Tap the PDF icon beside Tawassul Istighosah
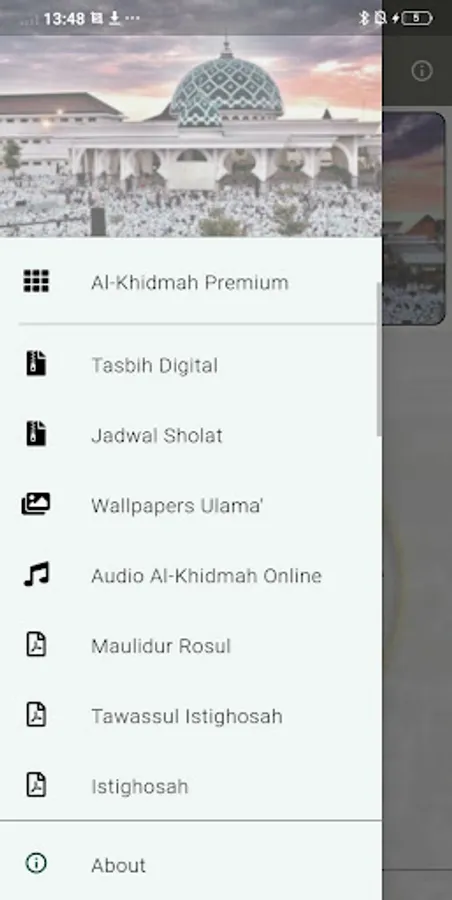The image size is (452, 900). click(36, 715)
